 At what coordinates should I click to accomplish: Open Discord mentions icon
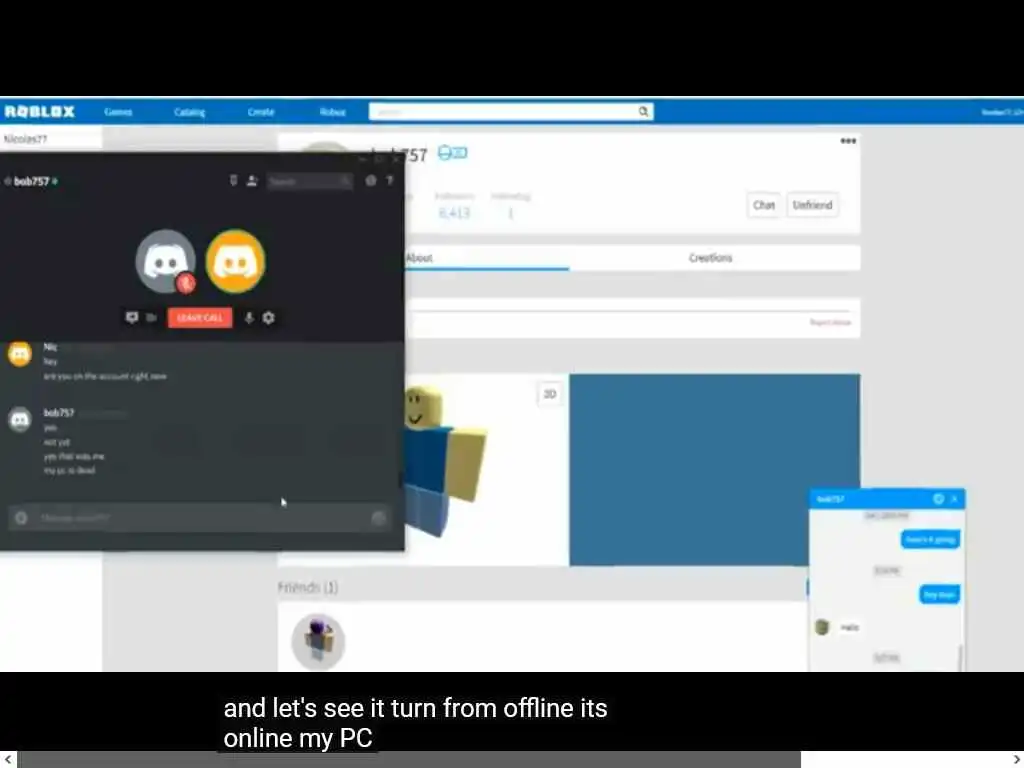pyautogui.click(x=370, y=181)
